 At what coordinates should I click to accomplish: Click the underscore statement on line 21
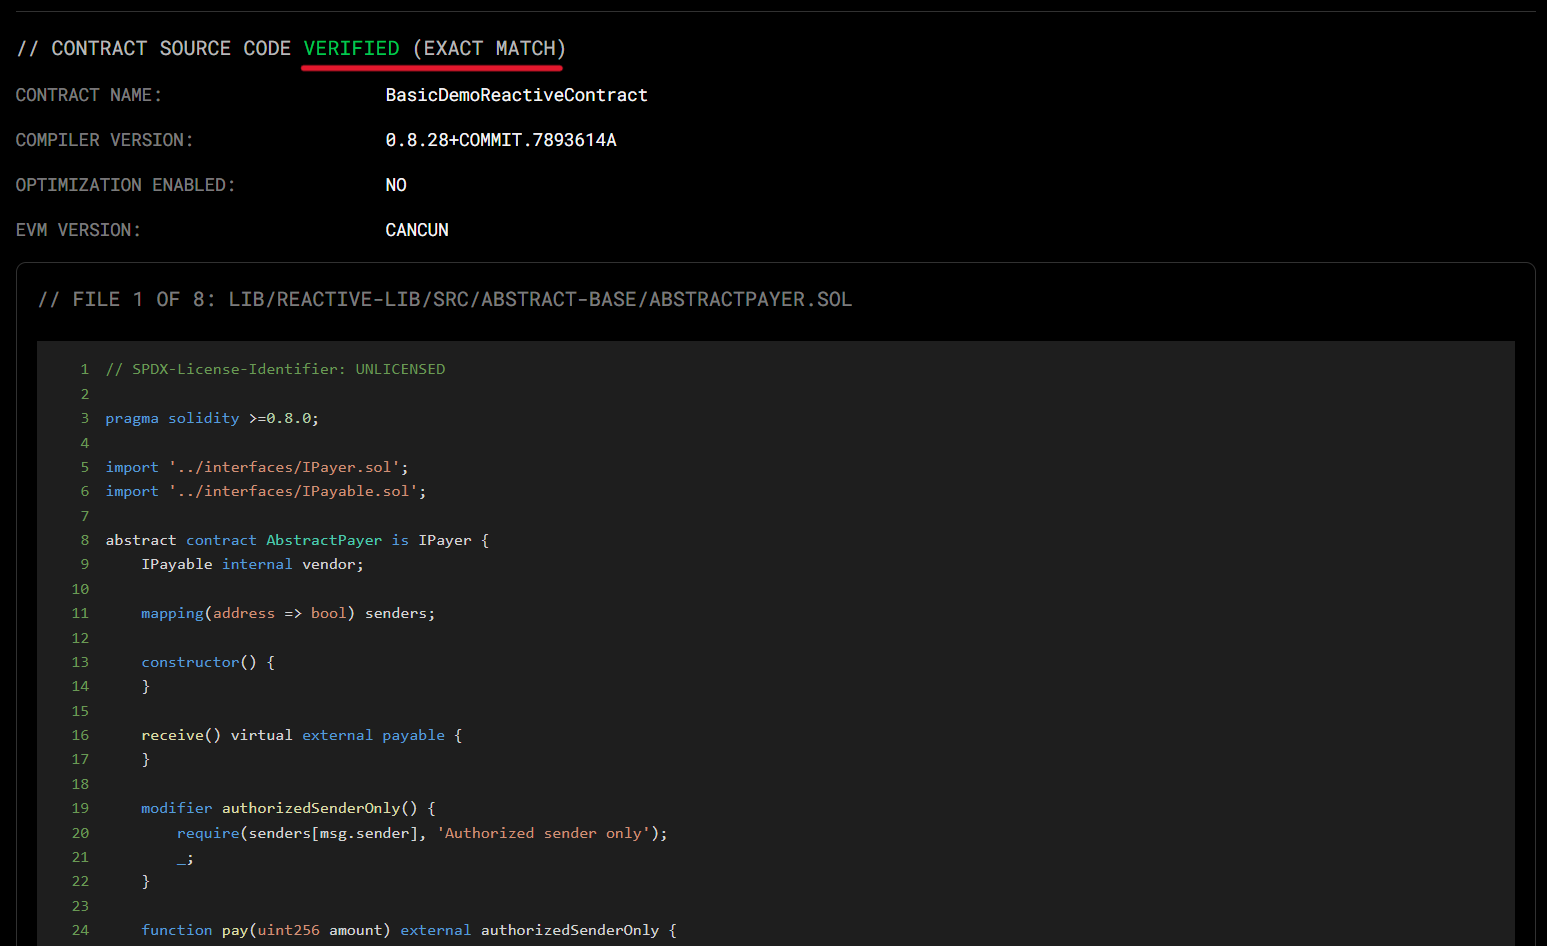click(x=185, y=858)
